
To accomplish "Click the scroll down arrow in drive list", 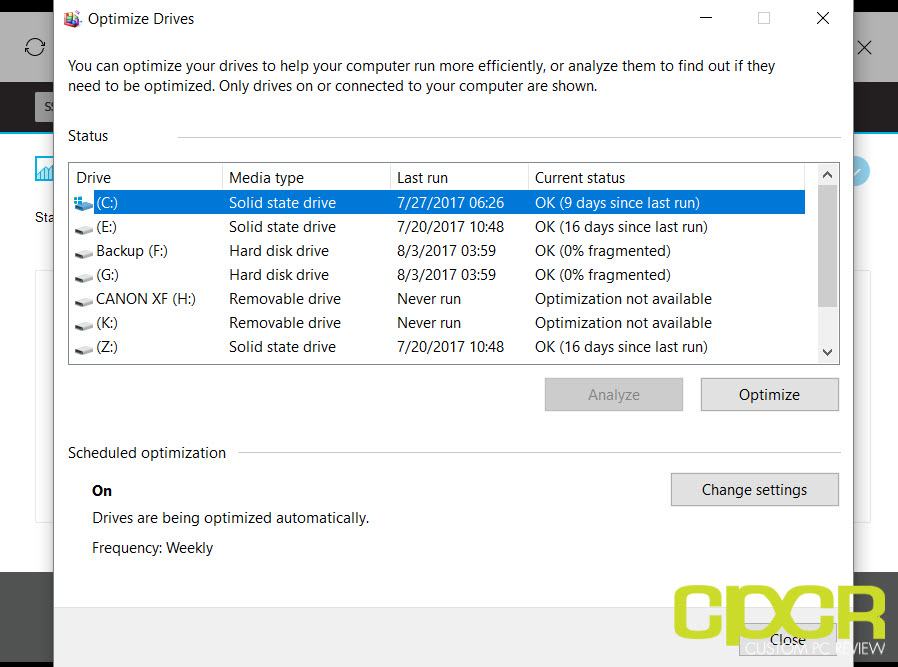I will 827,352.
